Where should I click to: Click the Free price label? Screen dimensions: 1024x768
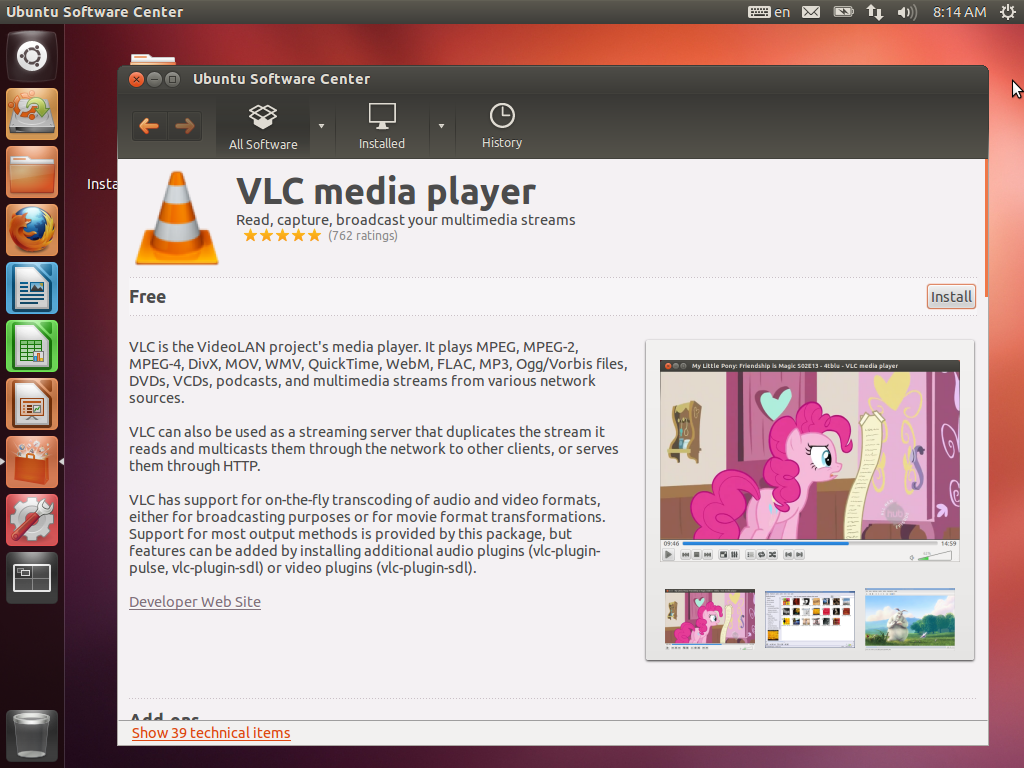[x=148, y=296]
